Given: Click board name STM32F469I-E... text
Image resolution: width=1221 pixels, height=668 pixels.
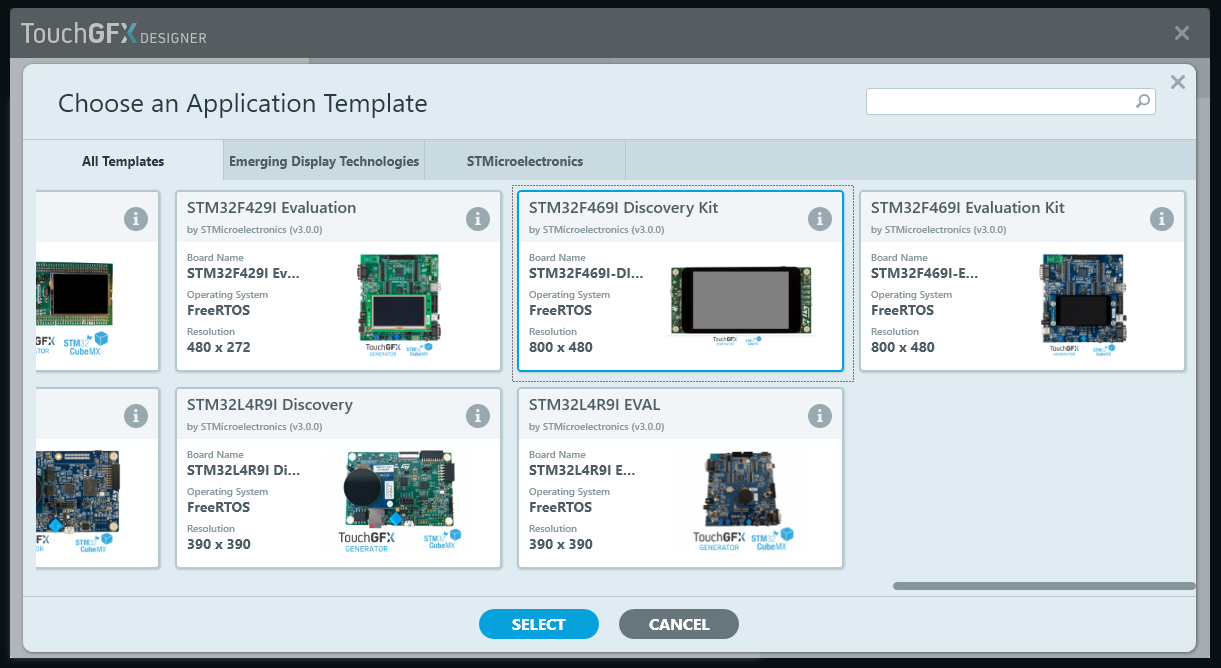Looking at the screenshot, I should 925,273.
